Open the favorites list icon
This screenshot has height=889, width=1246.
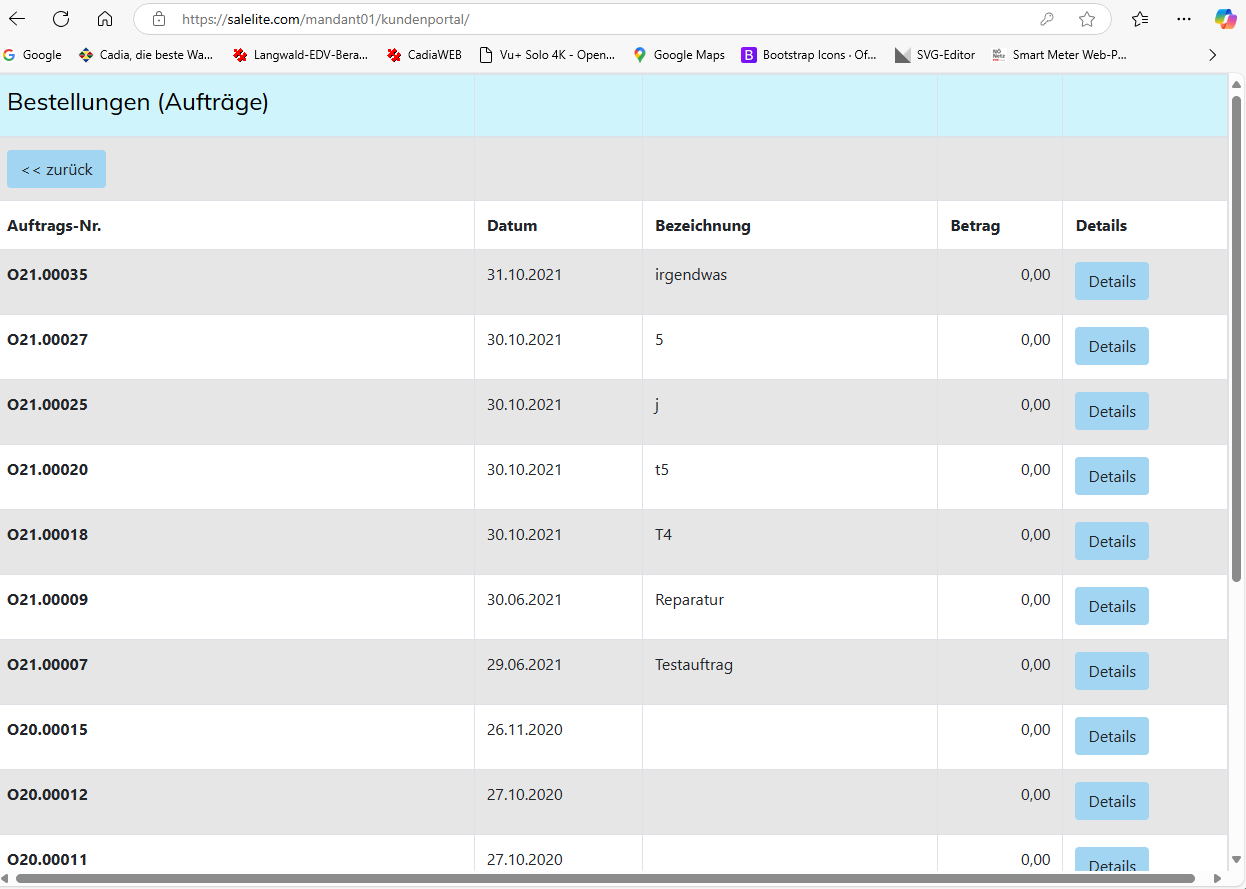[1140, 19]
